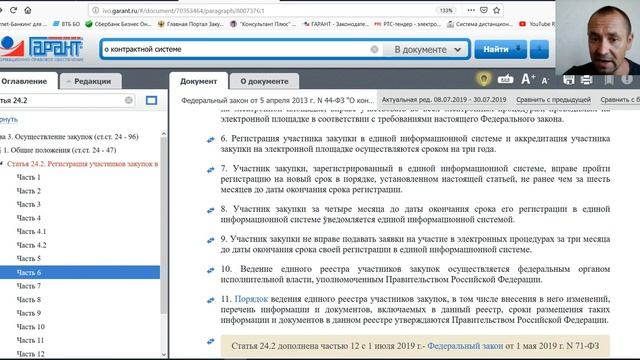The image size is (640, 360).
Task: Increase font size with A+ icon
Action: 528,79
